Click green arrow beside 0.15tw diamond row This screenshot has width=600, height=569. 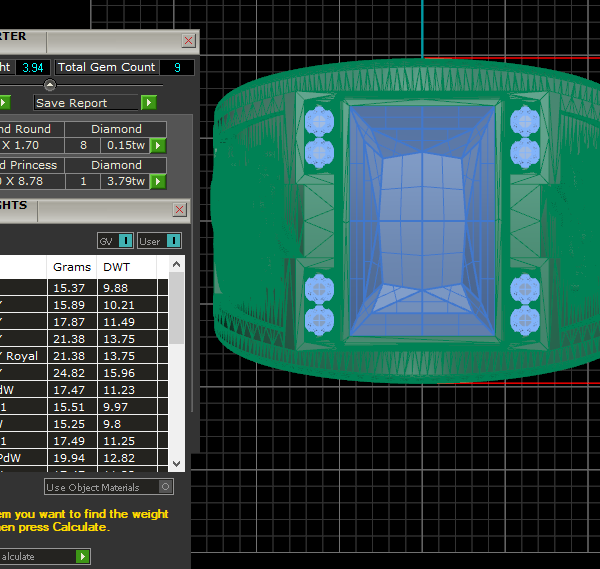pyautogui.click(x=158, y=145)
